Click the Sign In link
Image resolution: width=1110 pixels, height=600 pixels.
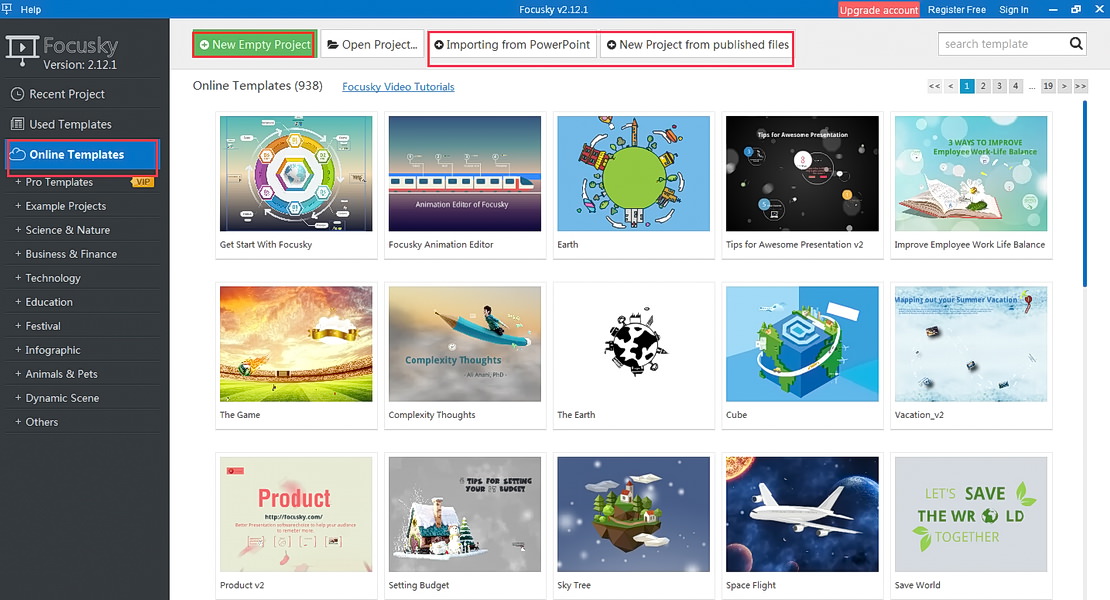[1014, 10]
